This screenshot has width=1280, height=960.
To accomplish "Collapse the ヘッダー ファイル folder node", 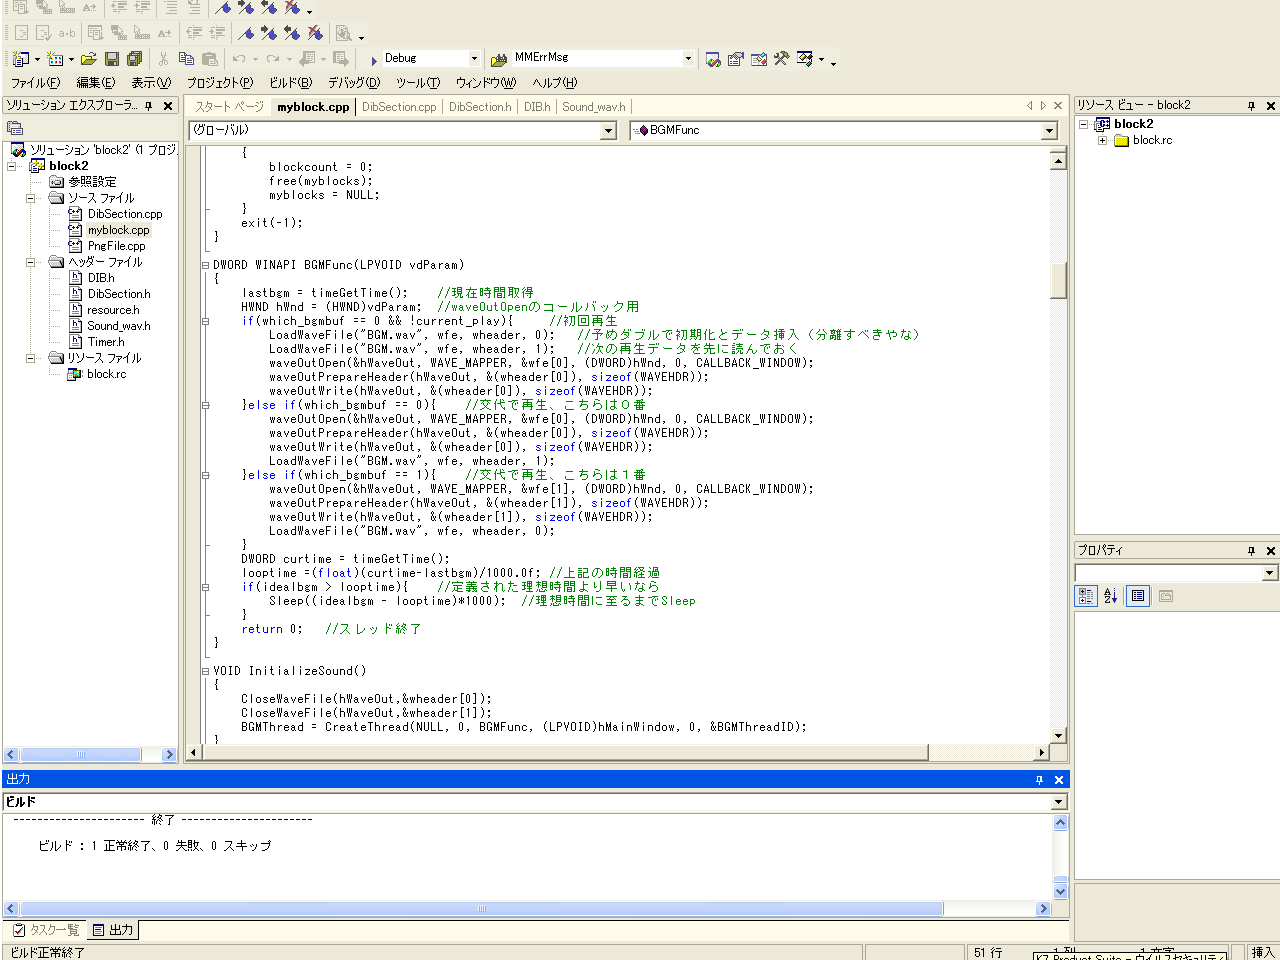I will [31, 262].
